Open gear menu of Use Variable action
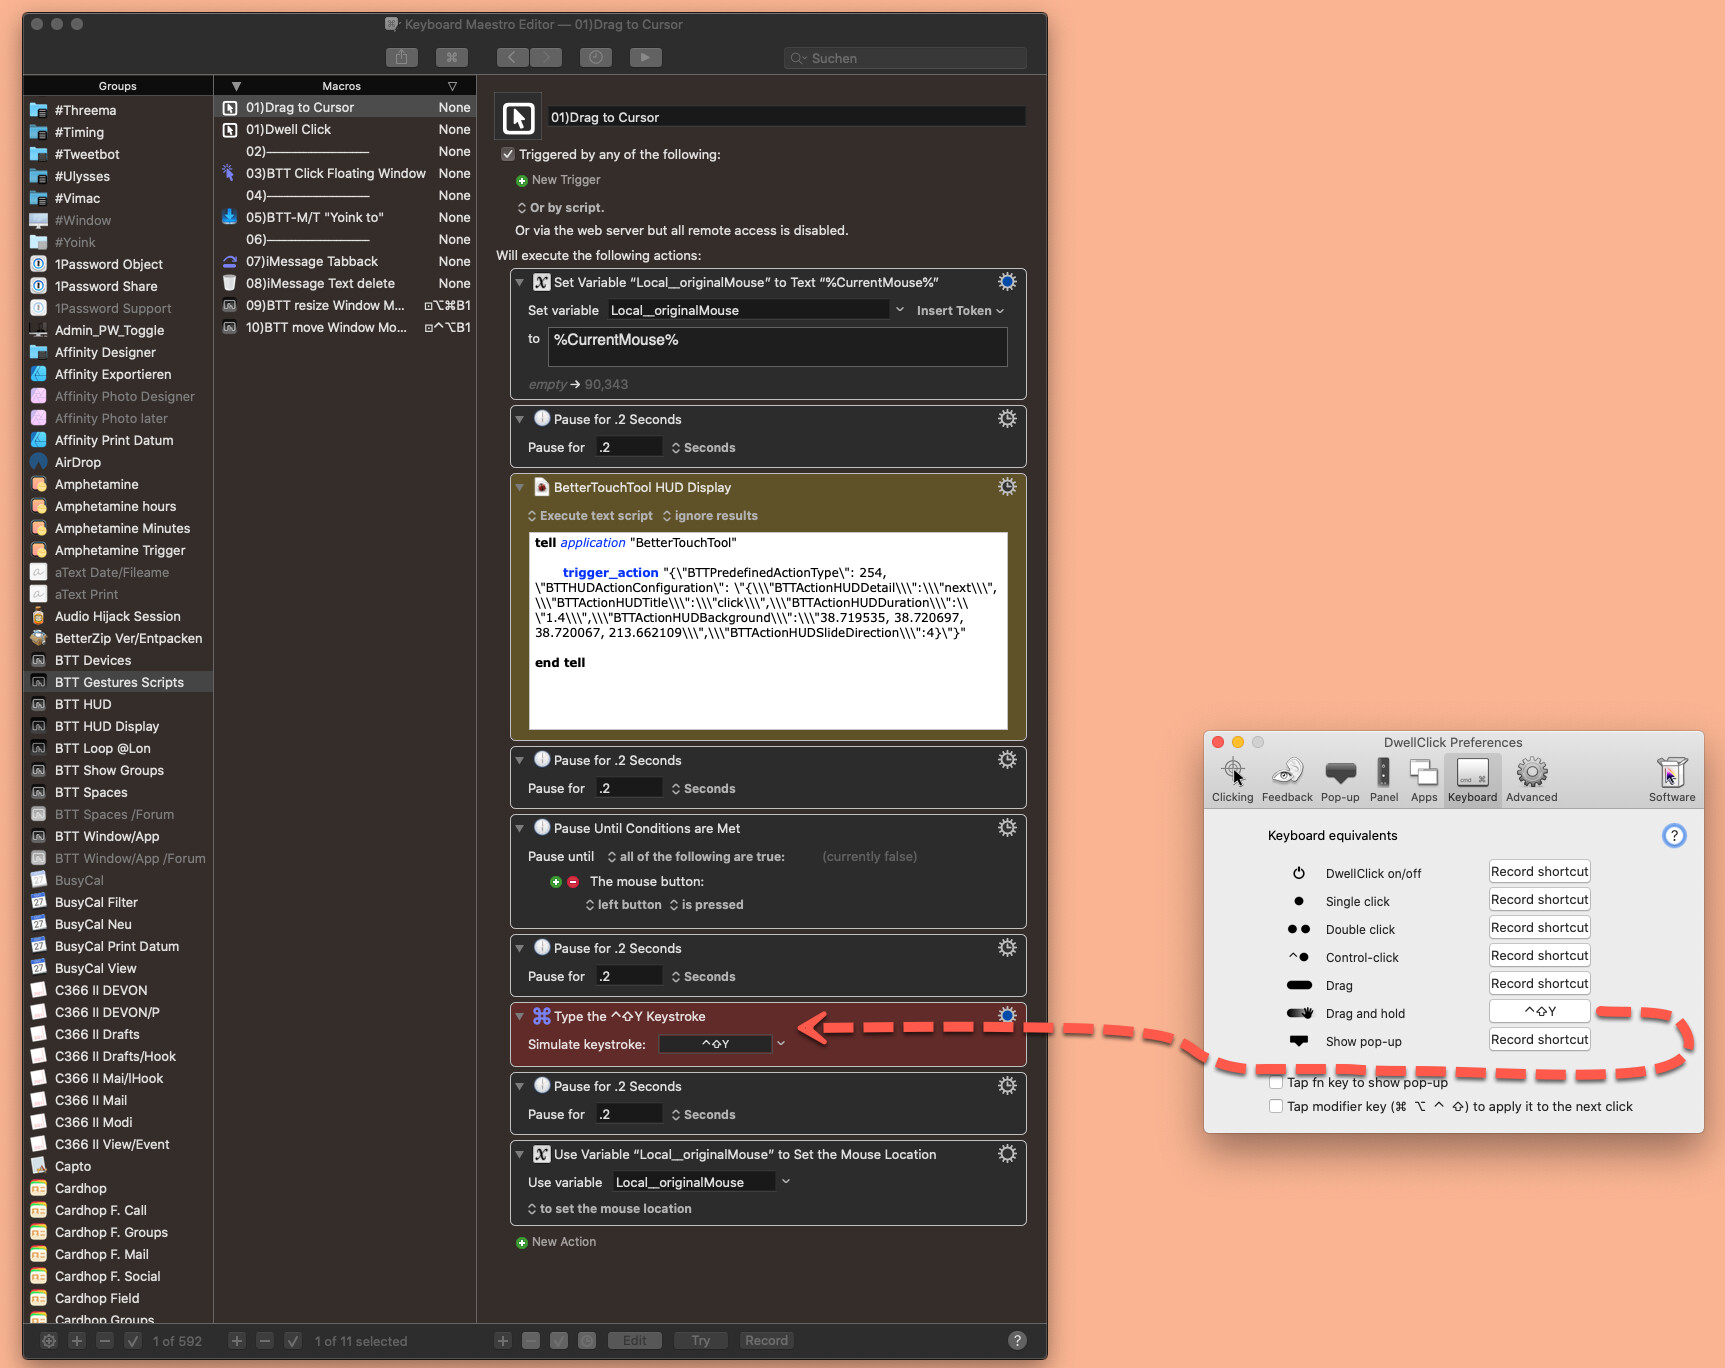The image size is (1725, 1368). [1007, 1154]
